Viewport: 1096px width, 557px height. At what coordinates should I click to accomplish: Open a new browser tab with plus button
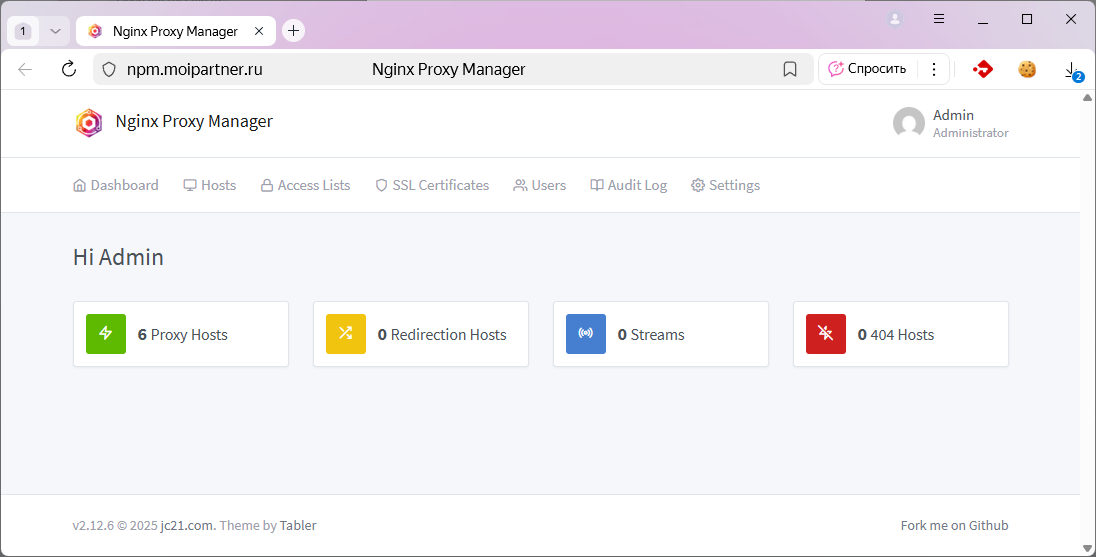293,31
